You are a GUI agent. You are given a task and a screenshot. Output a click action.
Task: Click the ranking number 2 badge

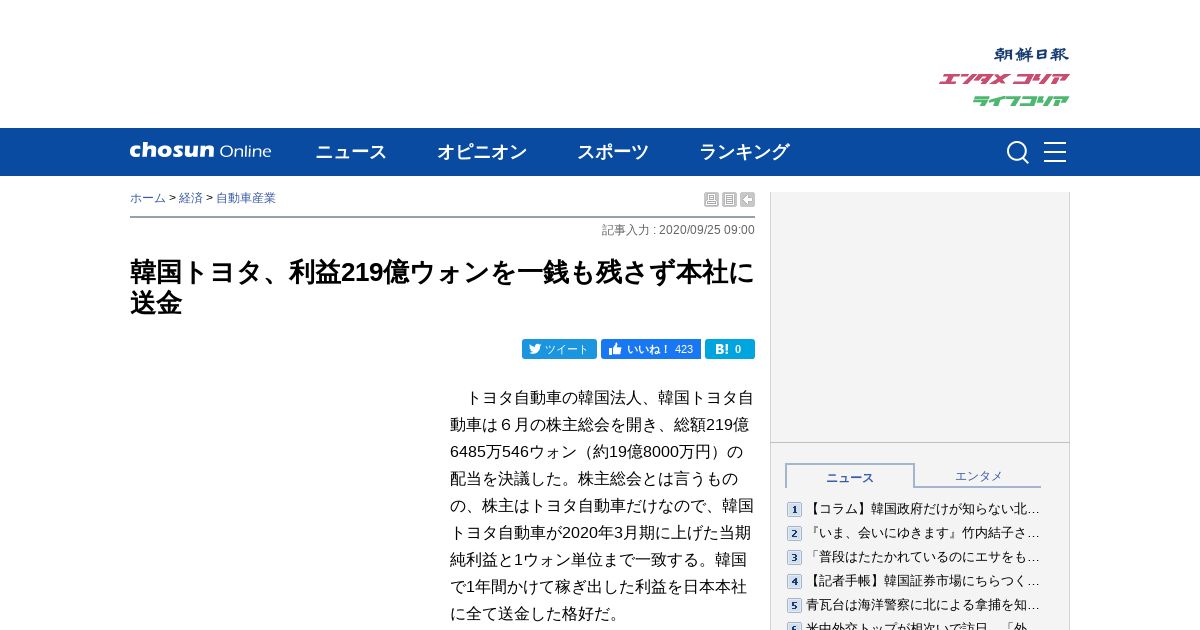point(794,533)
